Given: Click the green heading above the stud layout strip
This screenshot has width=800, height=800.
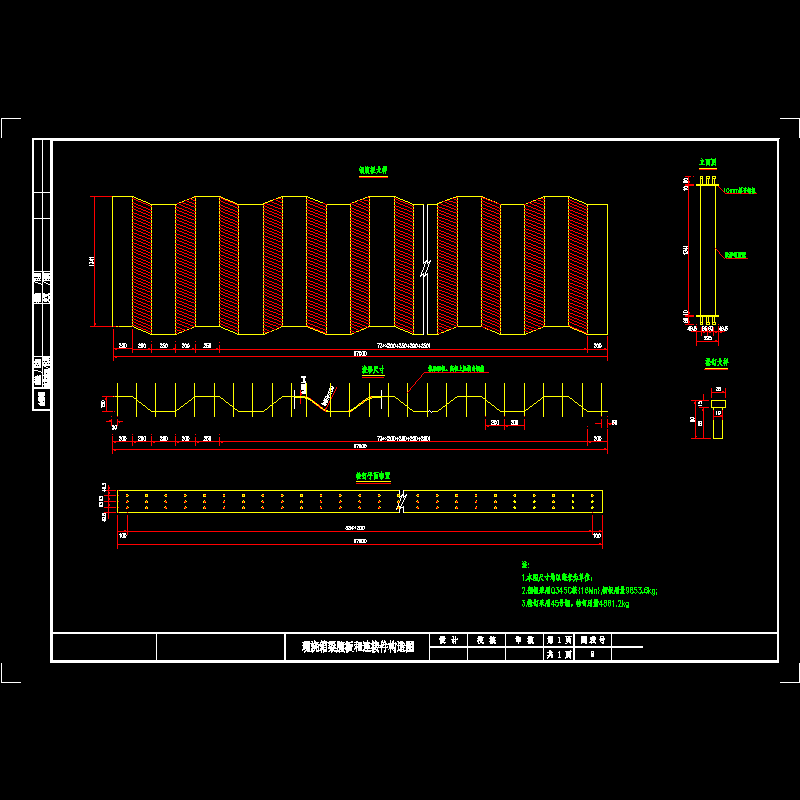Looking at the screenshot, I should [x=373, y=478].
